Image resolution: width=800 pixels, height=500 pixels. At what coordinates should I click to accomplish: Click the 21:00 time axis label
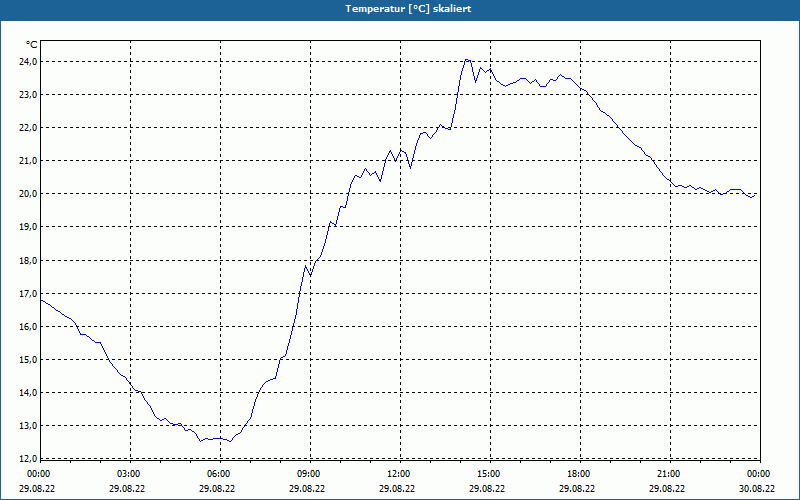[668, 474]
